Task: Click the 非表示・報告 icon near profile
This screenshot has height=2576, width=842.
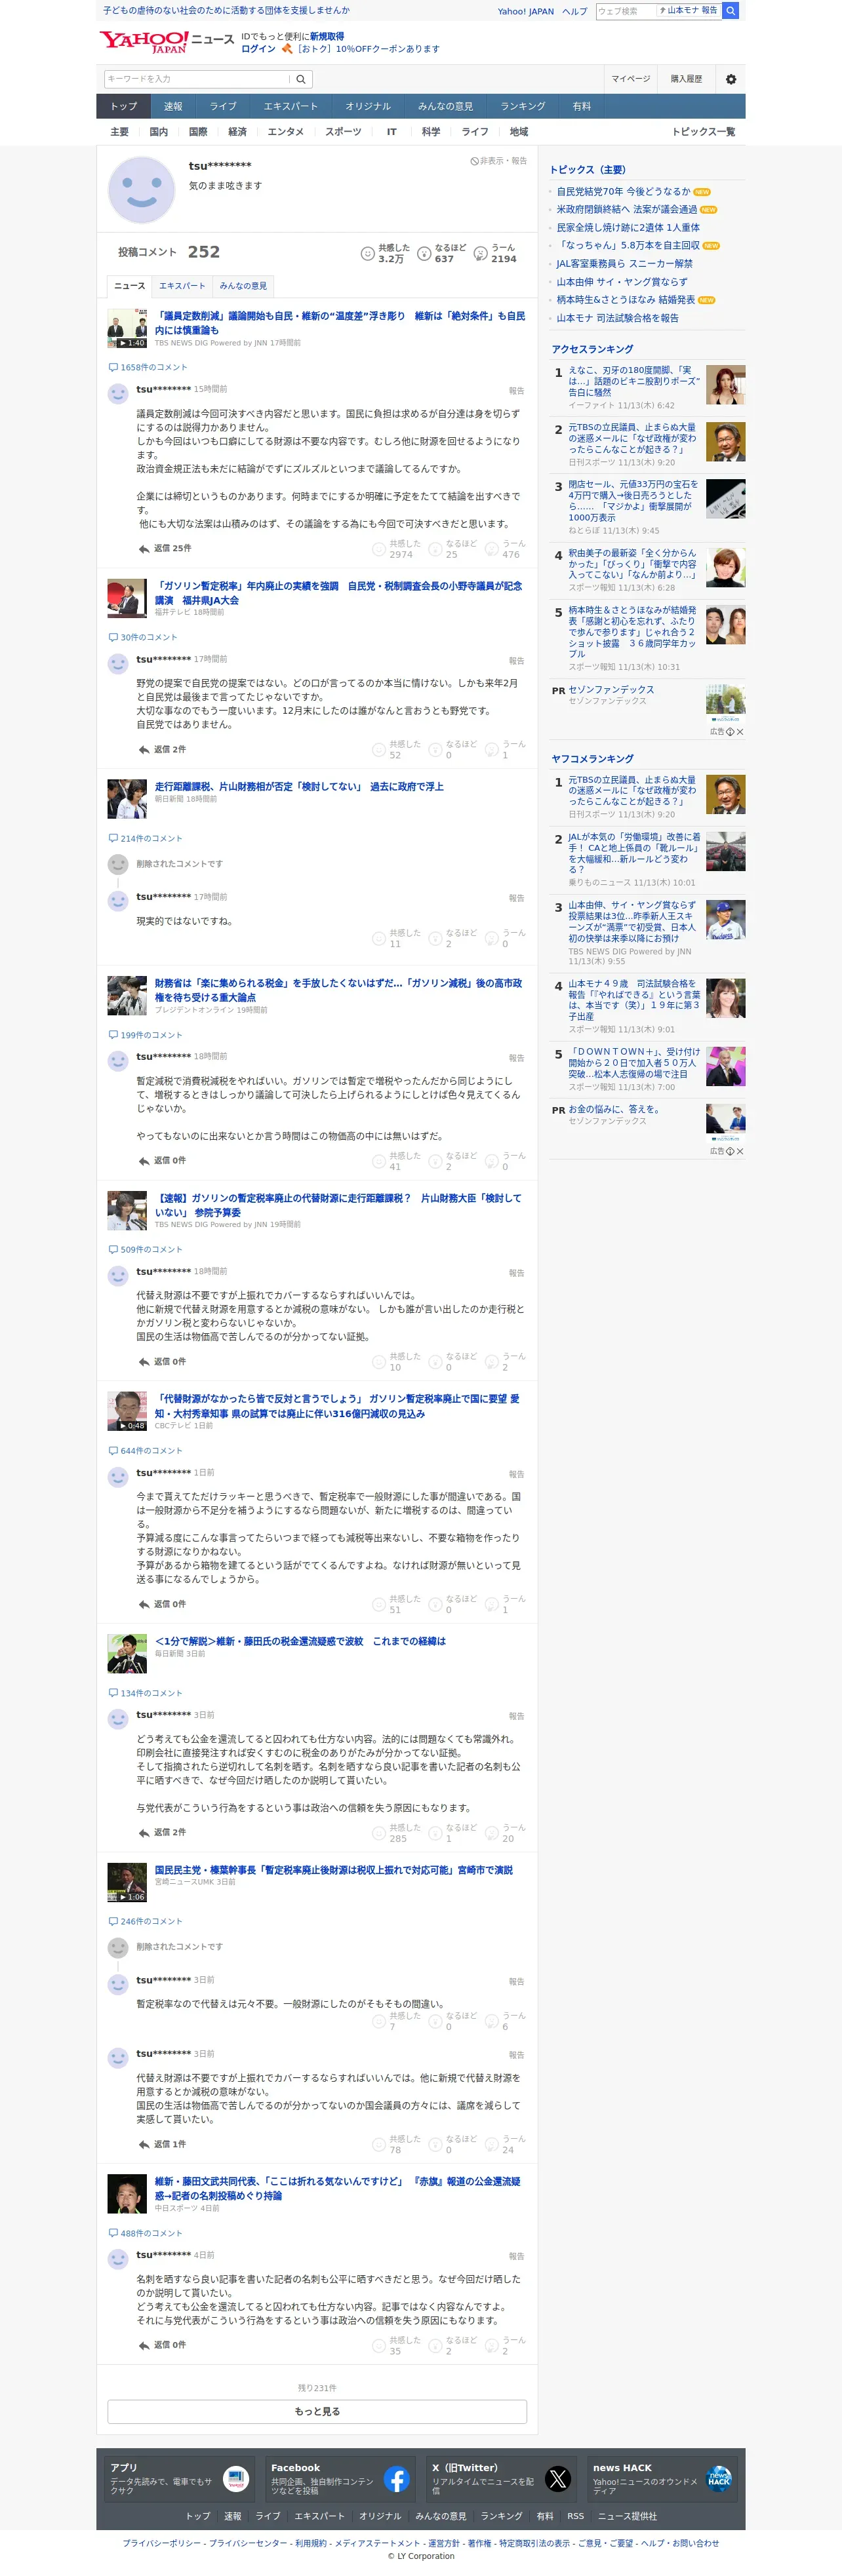Action: click(474, 161)
